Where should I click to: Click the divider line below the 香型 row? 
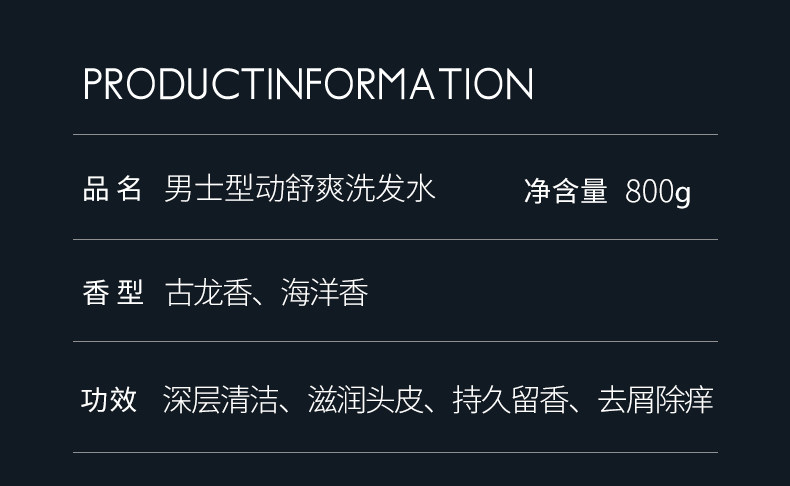pos(395,342)
